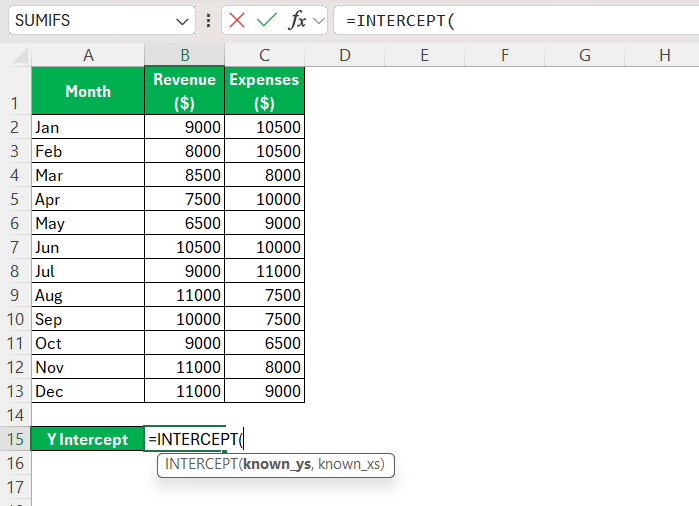Click the Dec cell

[x=88, y=391]
